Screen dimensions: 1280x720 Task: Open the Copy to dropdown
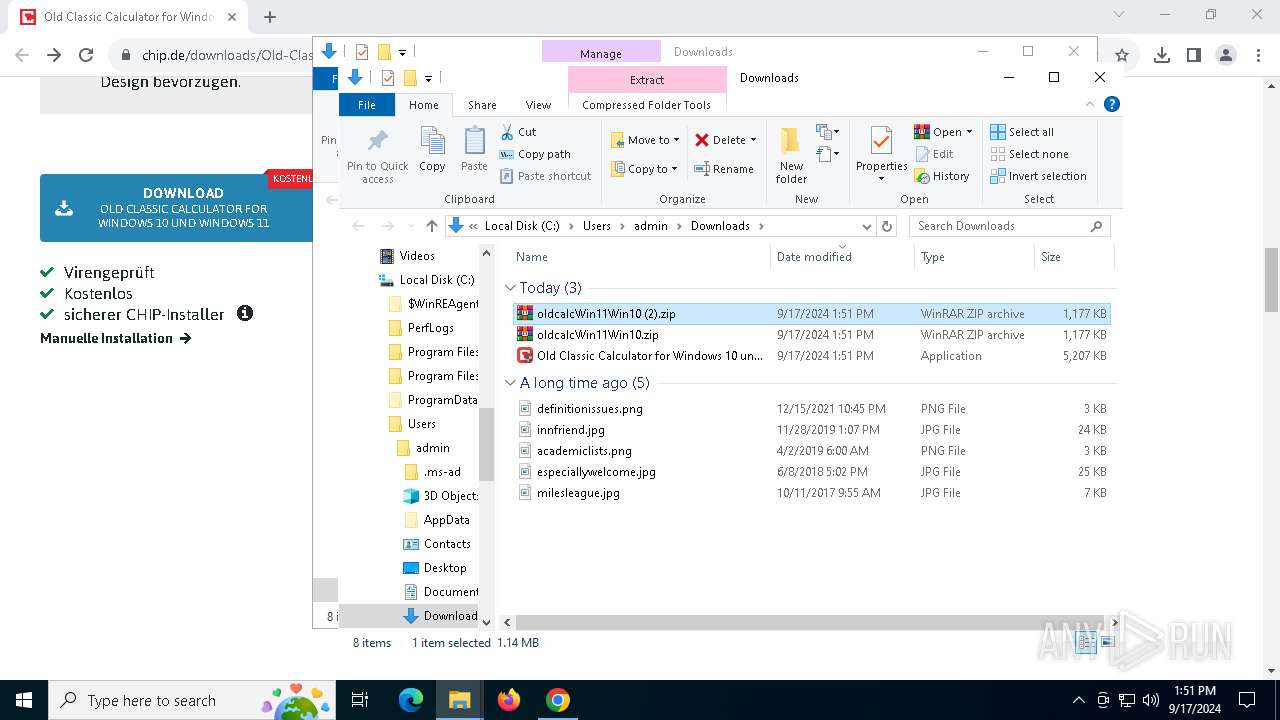[x=645, y=169]
